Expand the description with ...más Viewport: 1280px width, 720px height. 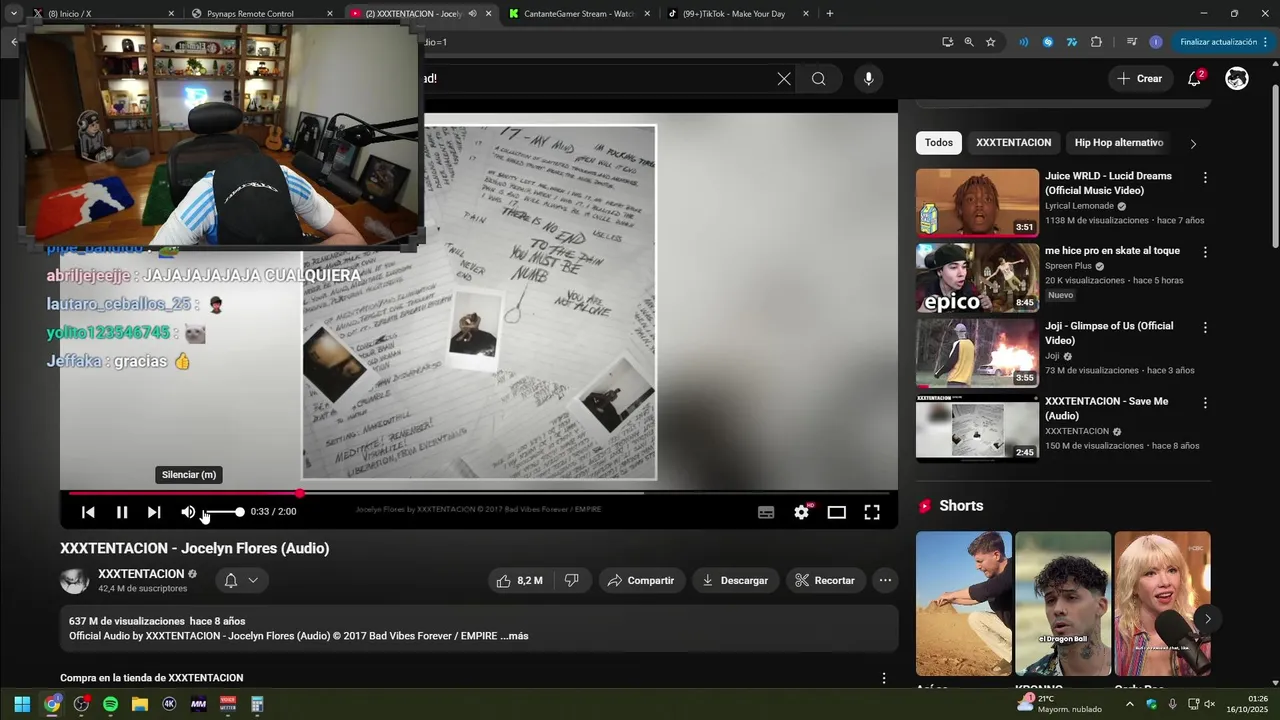click(514, 636)
